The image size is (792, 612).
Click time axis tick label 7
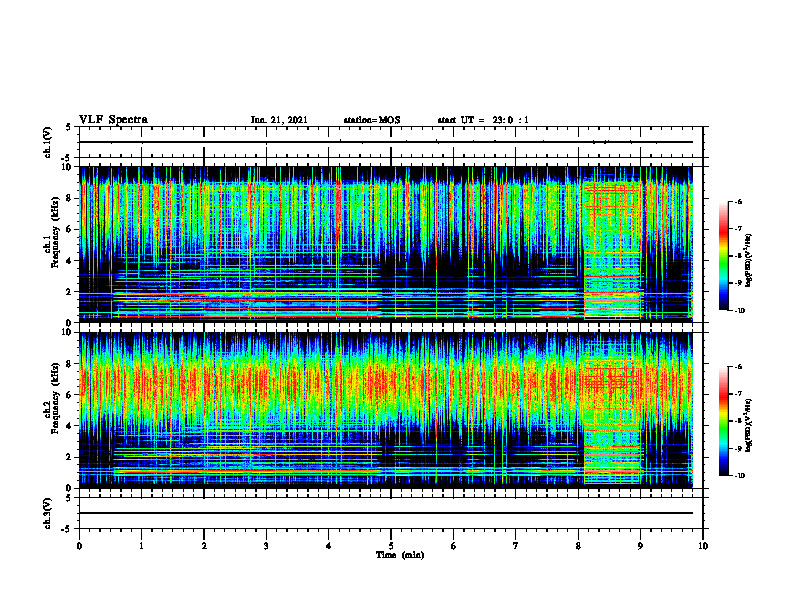click(516, 546)
